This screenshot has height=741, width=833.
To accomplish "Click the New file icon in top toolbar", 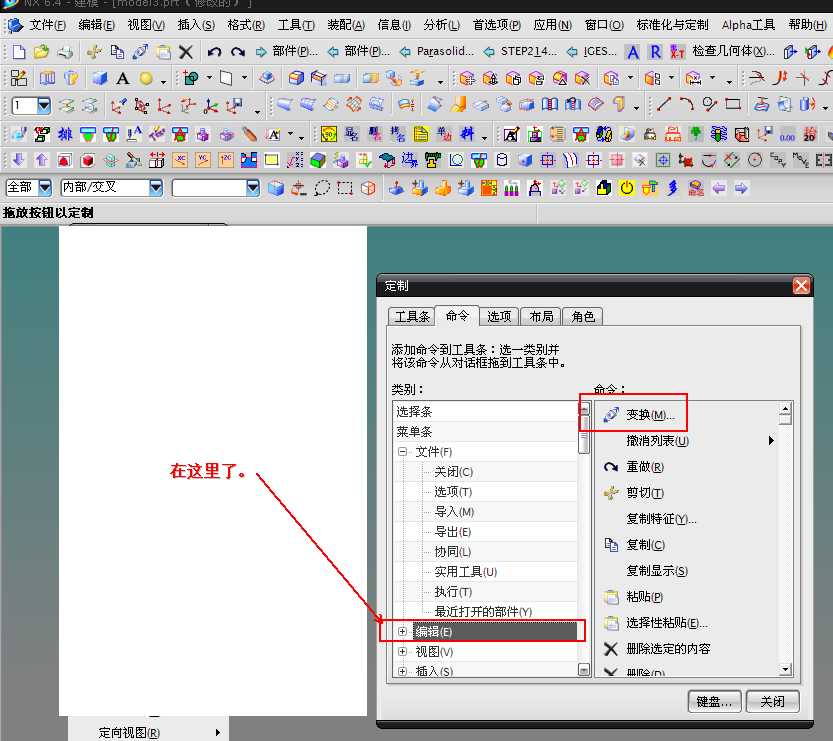I will tap(19, 52).
